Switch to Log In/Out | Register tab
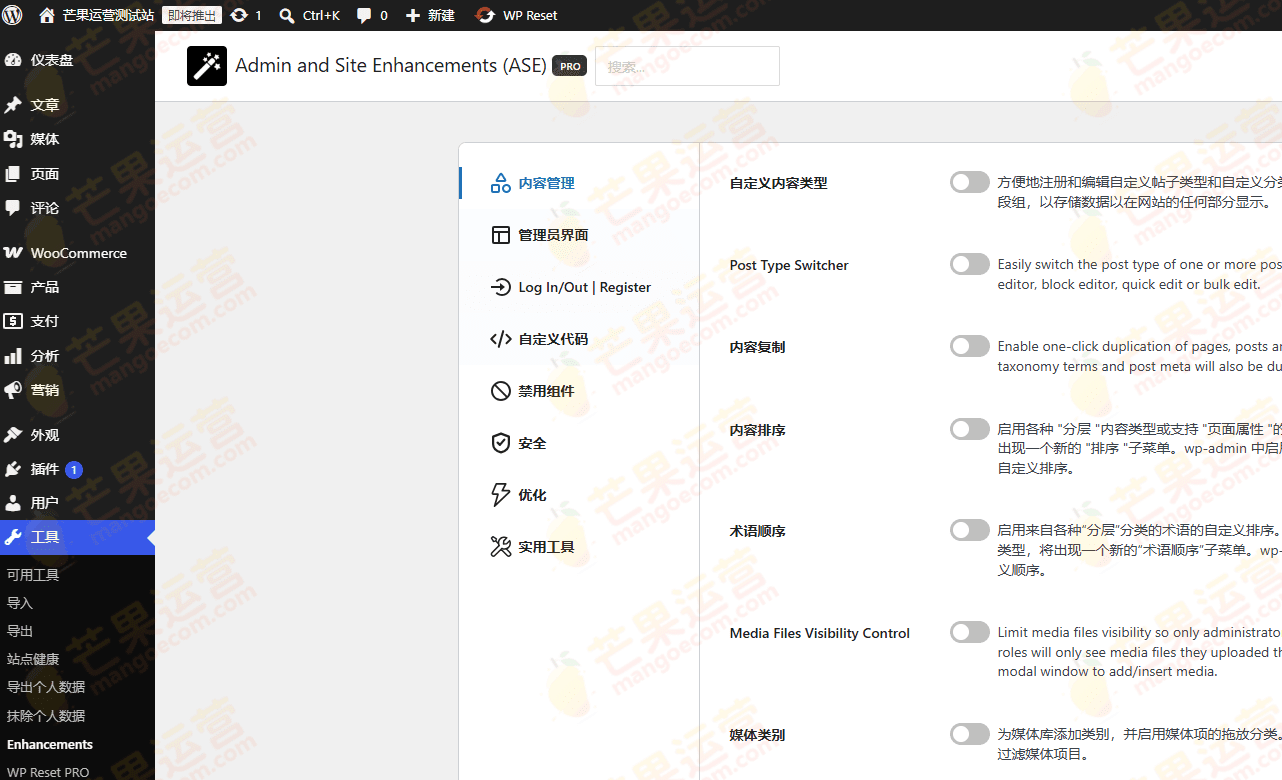Screen dimensions: 1282x780 [x=580, y=287]
